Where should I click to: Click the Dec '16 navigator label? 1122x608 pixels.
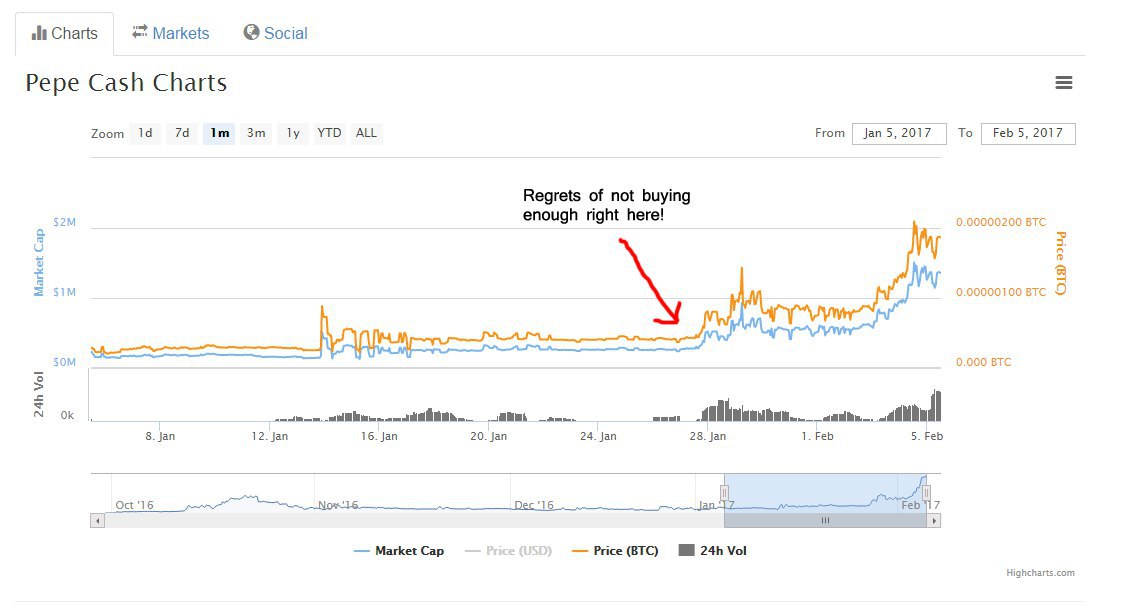[534, 505]
